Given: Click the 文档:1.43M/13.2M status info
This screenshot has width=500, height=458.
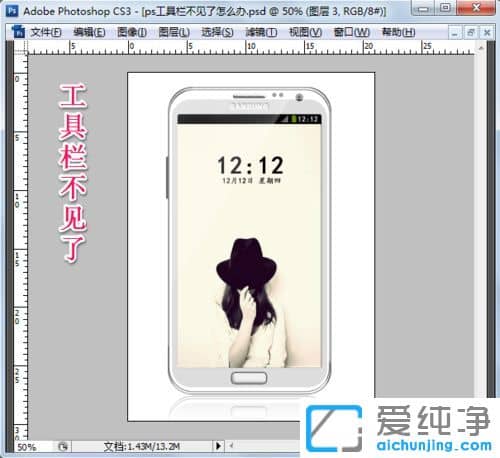Looking at the screenshot, I should point(142,446).
